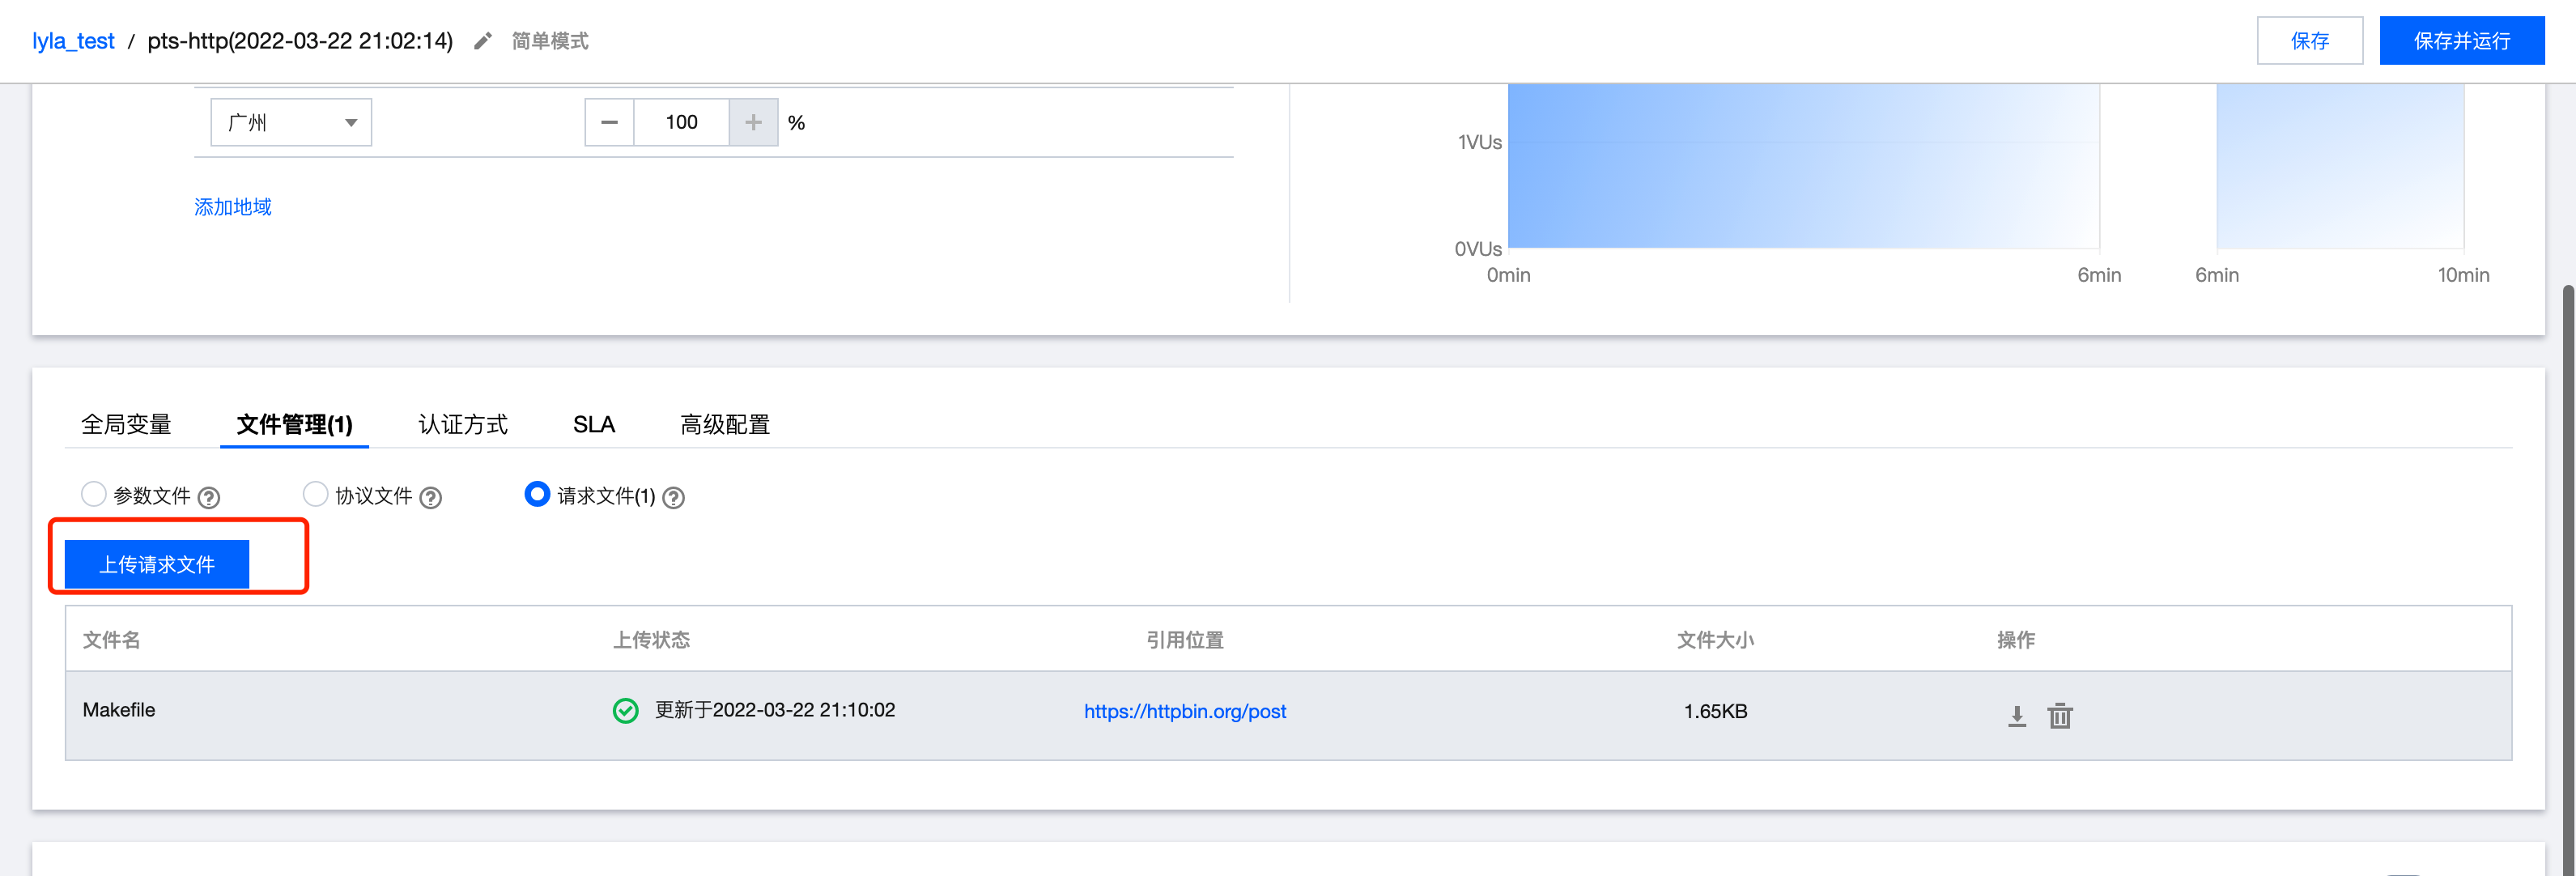This screenshot has width=2576, height=876.
Task: Click the plus button for percentage
Action: coord(753,122)
